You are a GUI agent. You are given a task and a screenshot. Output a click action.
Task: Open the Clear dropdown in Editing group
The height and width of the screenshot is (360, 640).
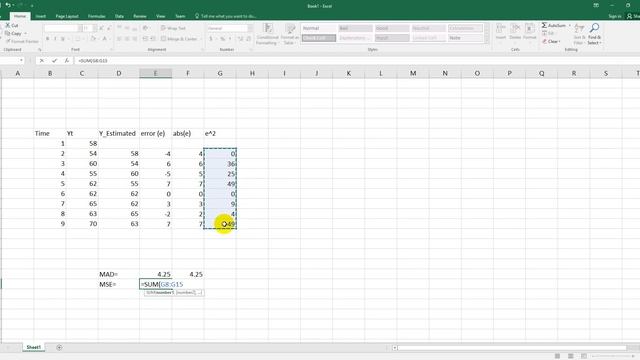click(x=551, y=41)
